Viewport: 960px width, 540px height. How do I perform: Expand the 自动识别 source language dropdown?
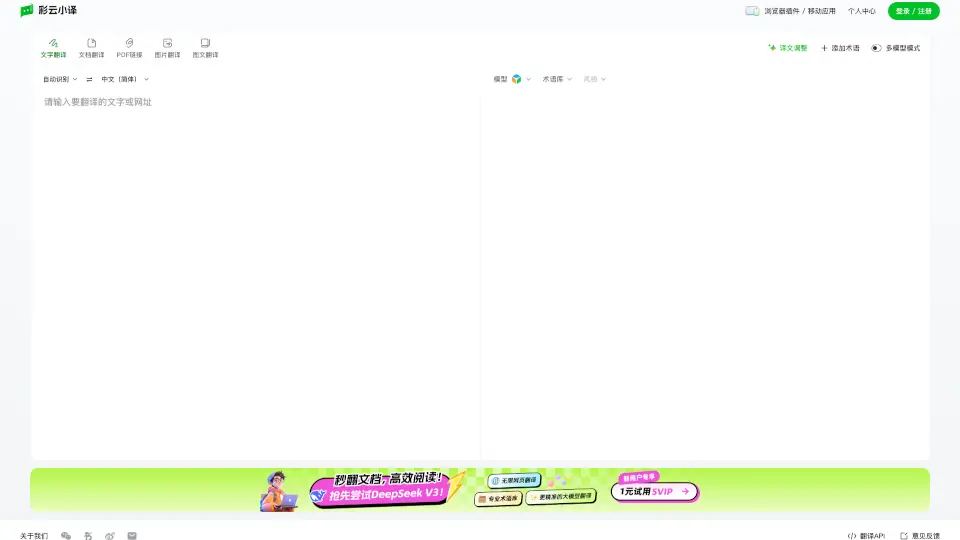pyautogui.click(x=59, y=79)
